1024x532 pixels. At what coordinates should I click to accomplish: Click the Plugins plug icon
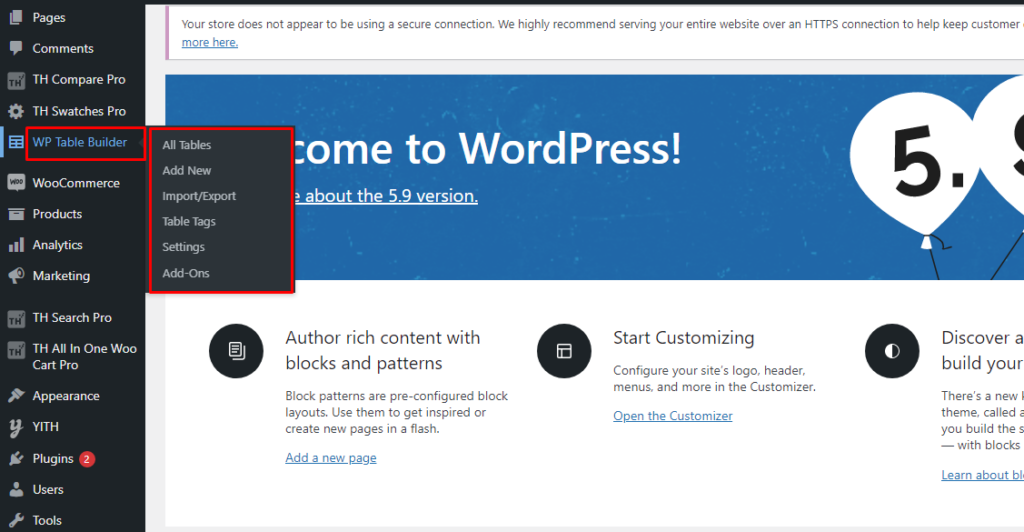tap(16, 459)
